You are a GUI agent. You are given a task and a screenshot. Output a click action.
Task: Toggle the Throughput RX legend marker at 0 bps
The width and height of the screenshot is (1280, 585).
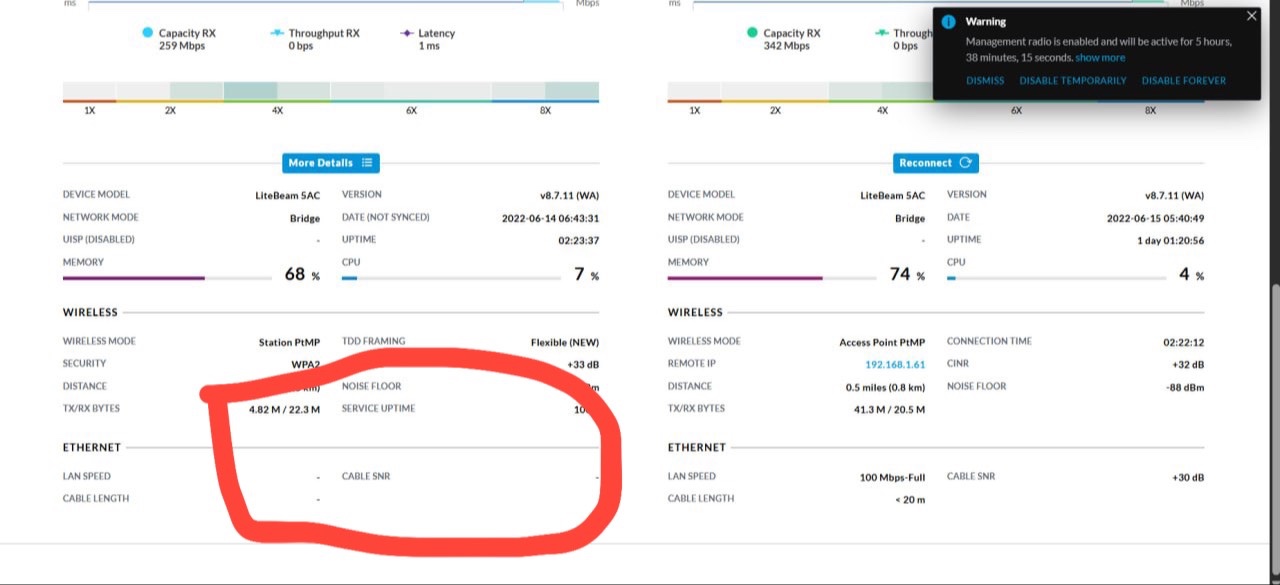click(x=278, y=33)
